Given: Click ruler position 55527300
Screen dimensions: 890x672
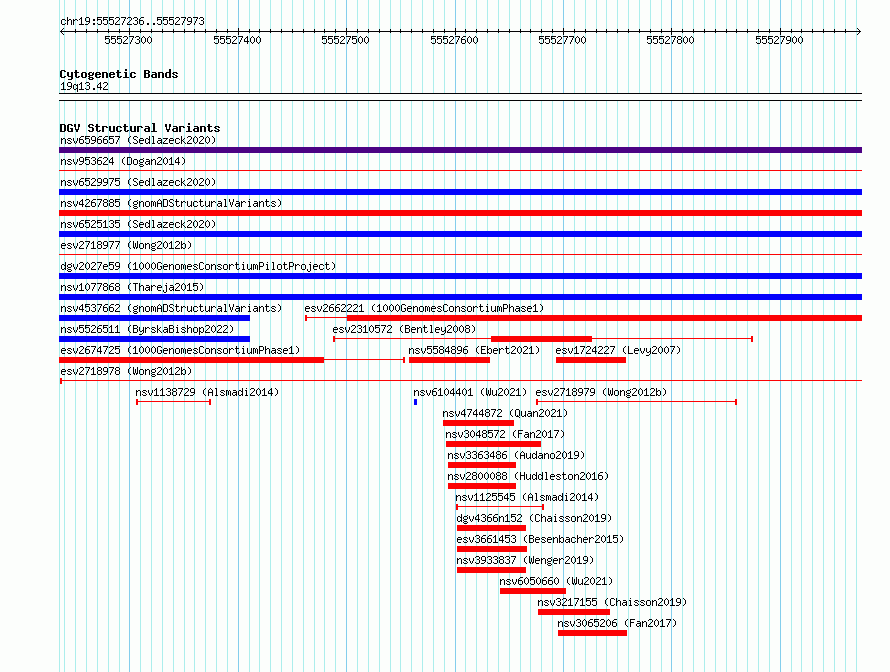Looking at the screenshot, I should 128,40.
